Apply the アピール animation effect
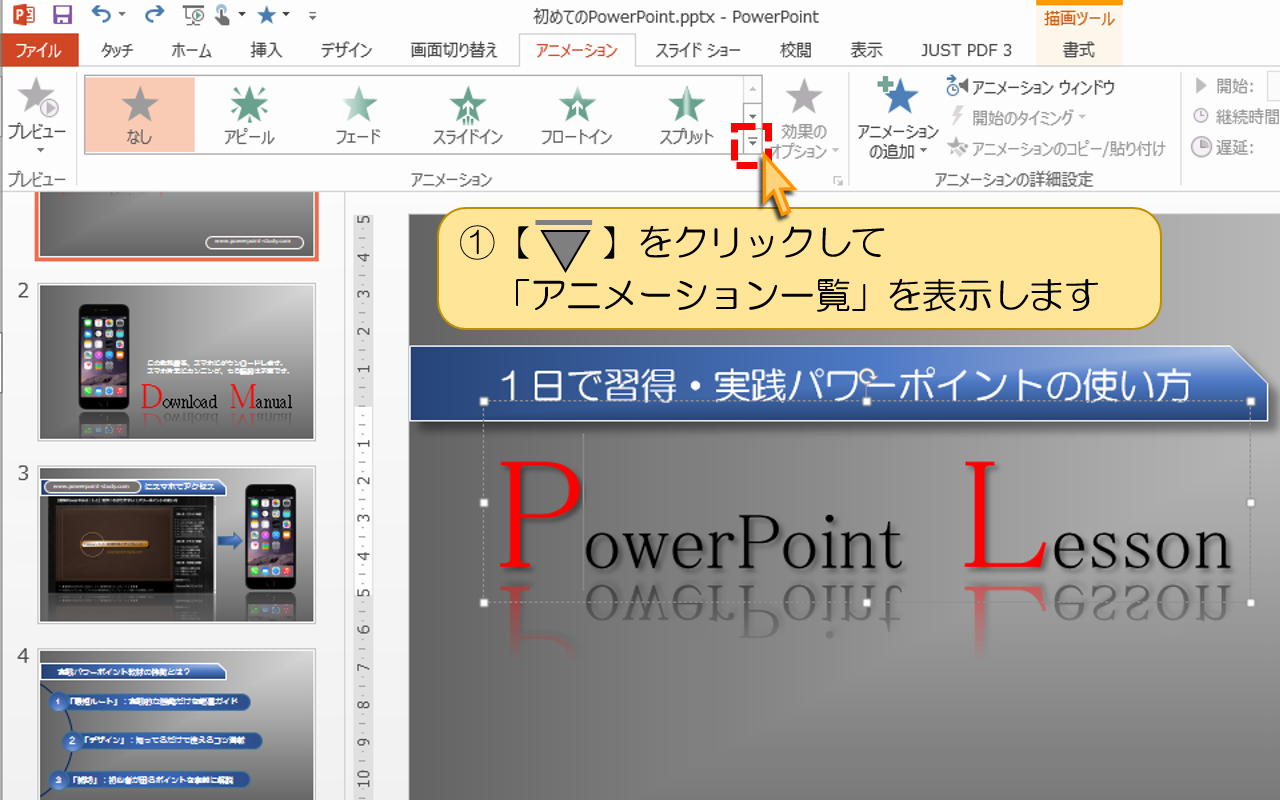The image size is (1280, 800). (249, 114)
